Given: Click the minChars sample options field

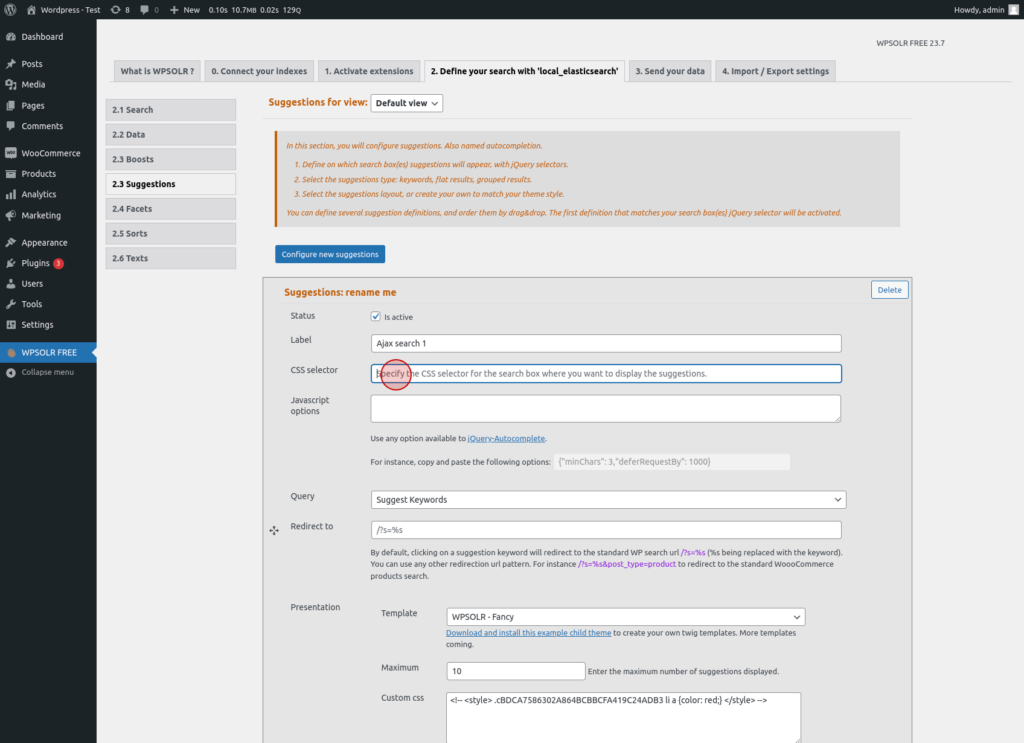Looking at the screenshot, I should pos(672,462).
